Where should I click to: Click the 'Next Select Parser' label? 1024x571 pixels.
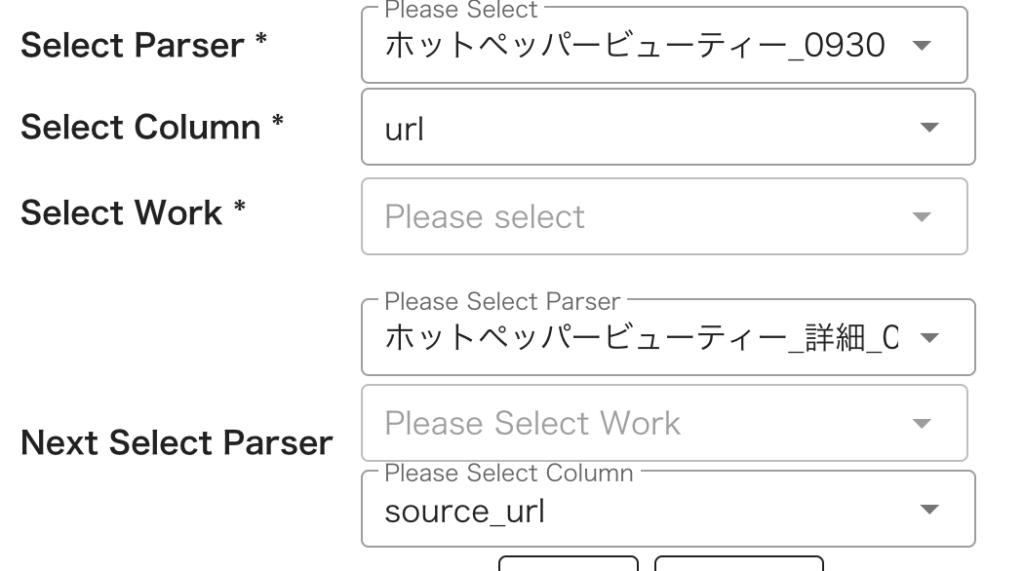(176, 442)
